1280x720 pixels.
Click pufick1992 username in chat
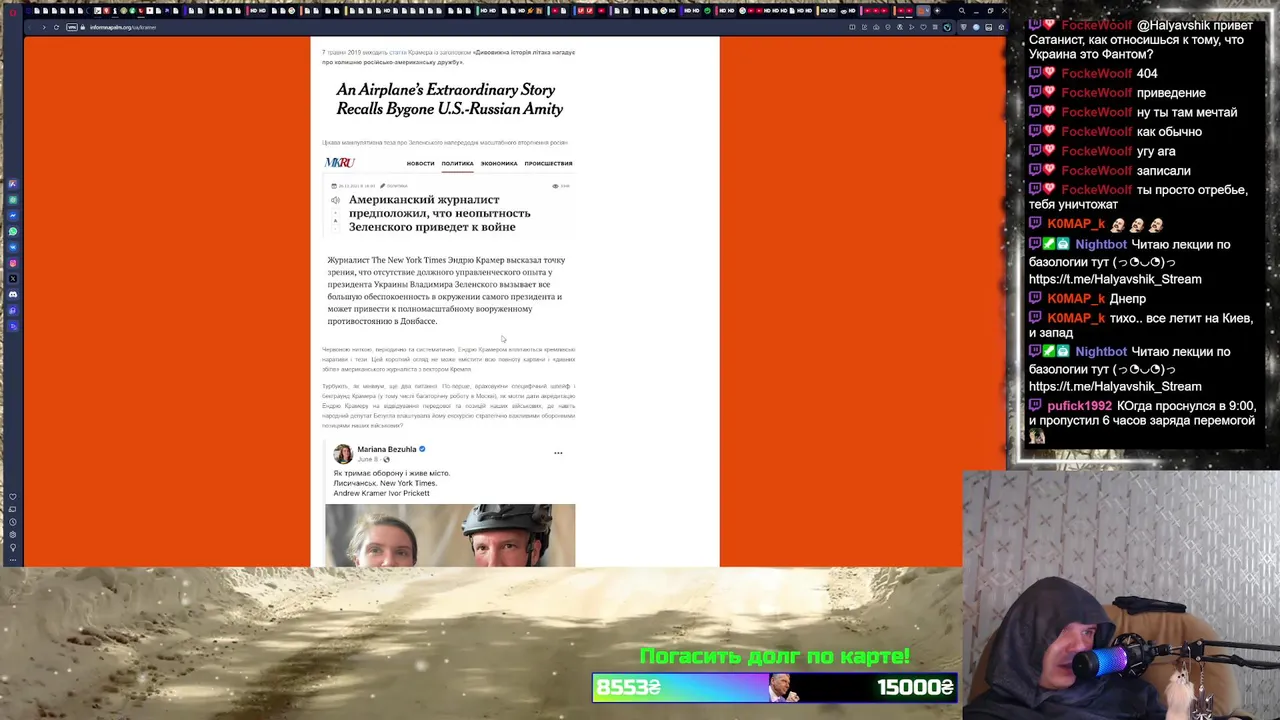[1079, 406]
